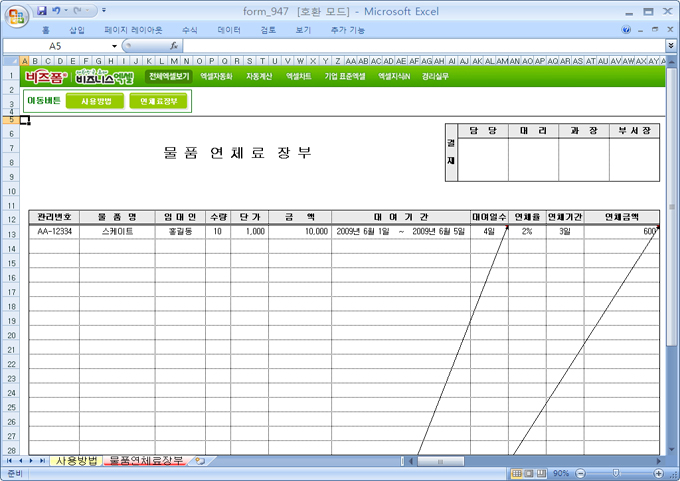680x481 pixels.
Task: Click the zoom slider handle
Action: (615, 473)
